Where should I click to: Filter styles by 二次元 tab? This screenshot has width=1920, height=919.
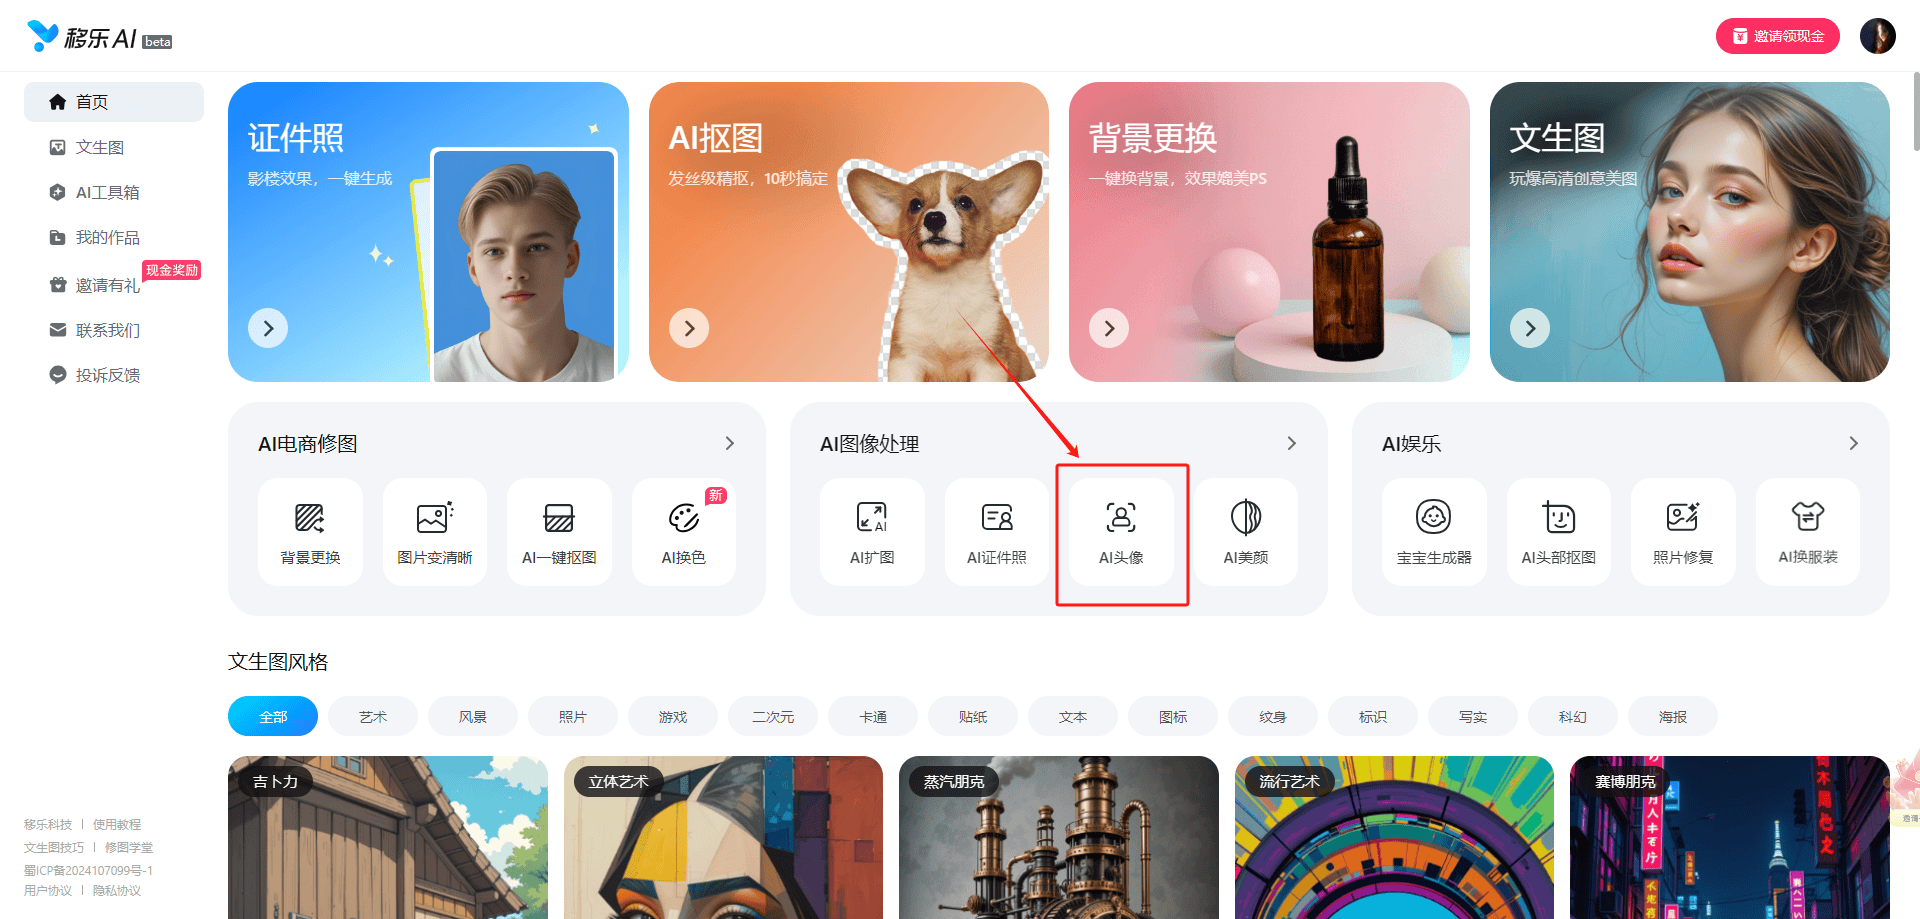coord(773,716)
